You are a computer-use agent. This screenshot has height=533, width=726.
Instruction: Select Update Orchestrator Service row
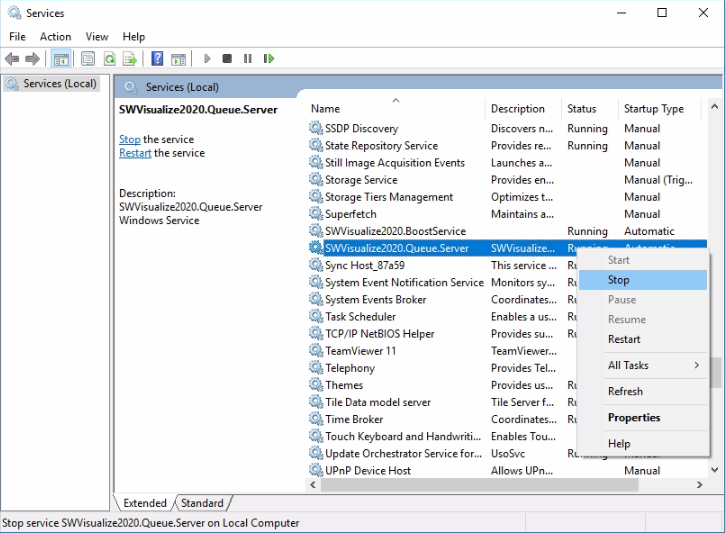coord(442,453)
